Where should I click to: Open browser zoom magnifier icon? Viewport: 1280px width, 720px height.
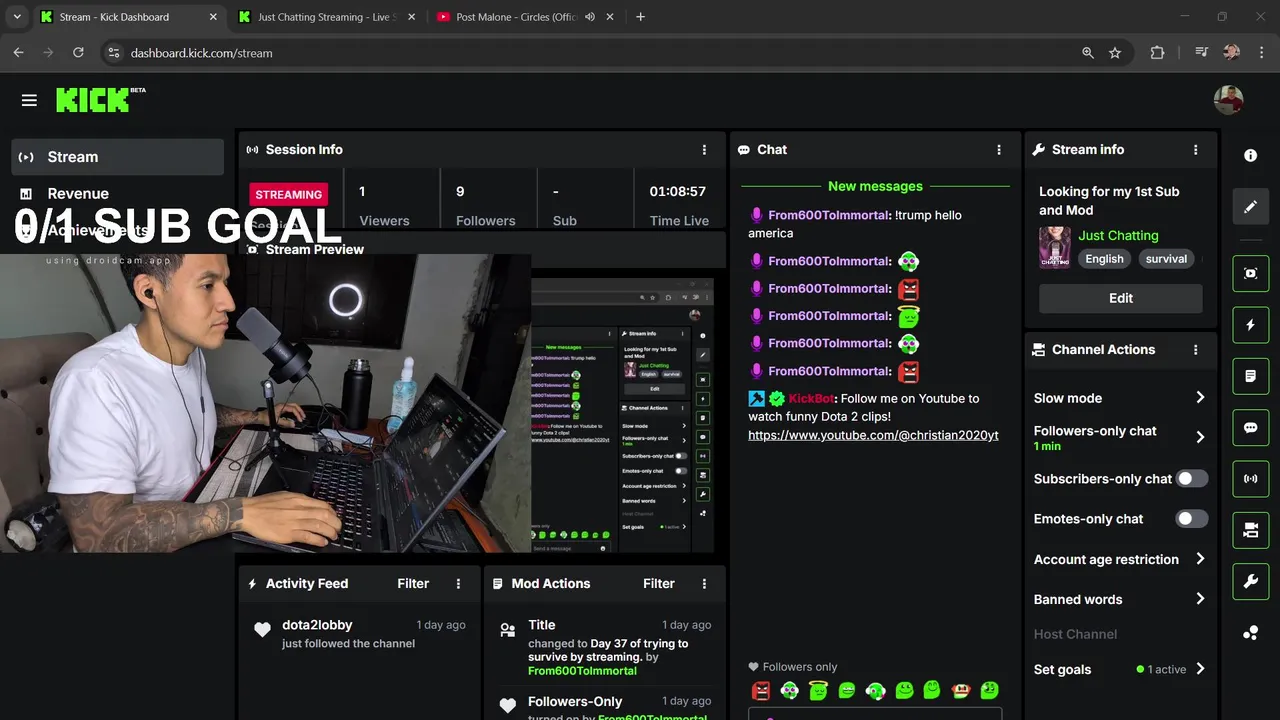click(1088, 53)
